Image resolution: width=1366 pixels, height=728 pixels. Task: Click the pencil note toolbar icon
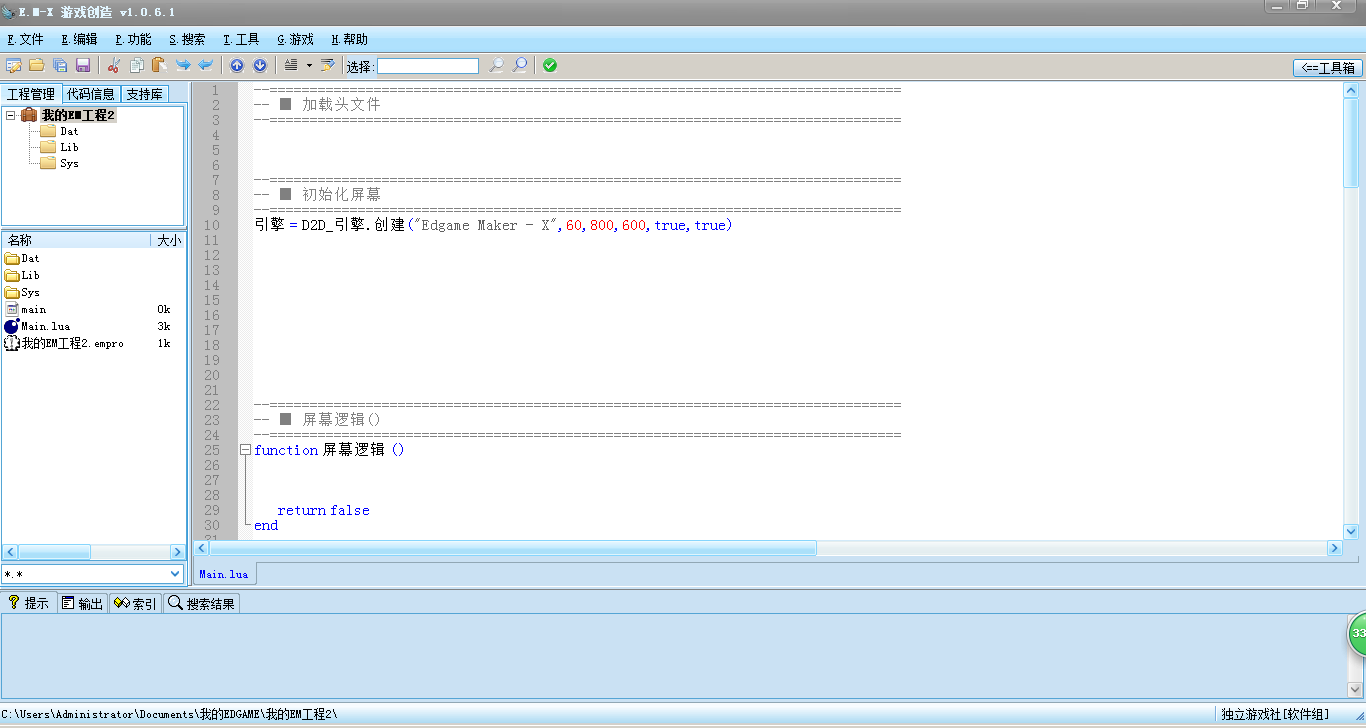click(x=327, y=66)
